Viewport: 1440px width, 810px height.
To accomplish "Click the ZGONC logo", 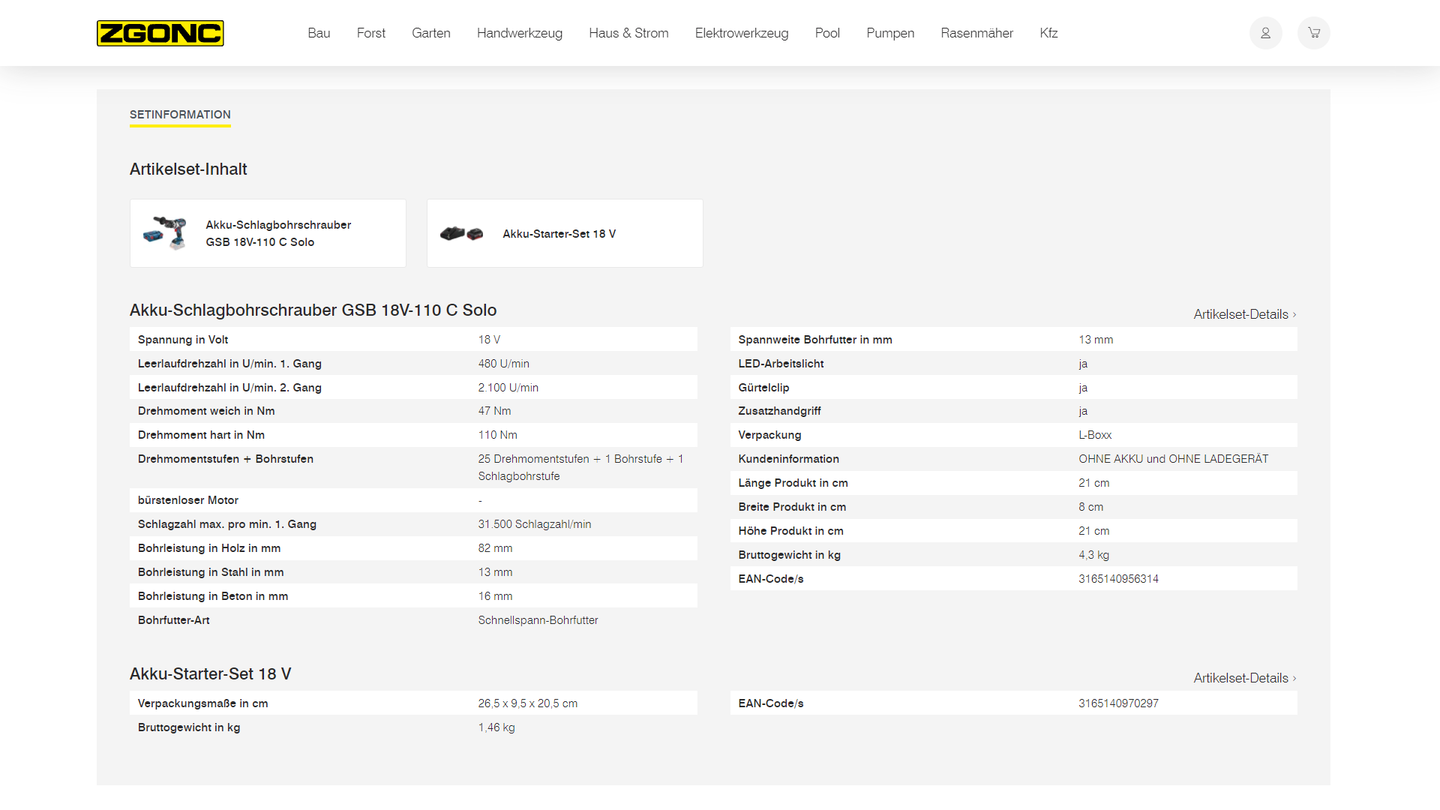I will pyautogui.click(x=160, y=32).
